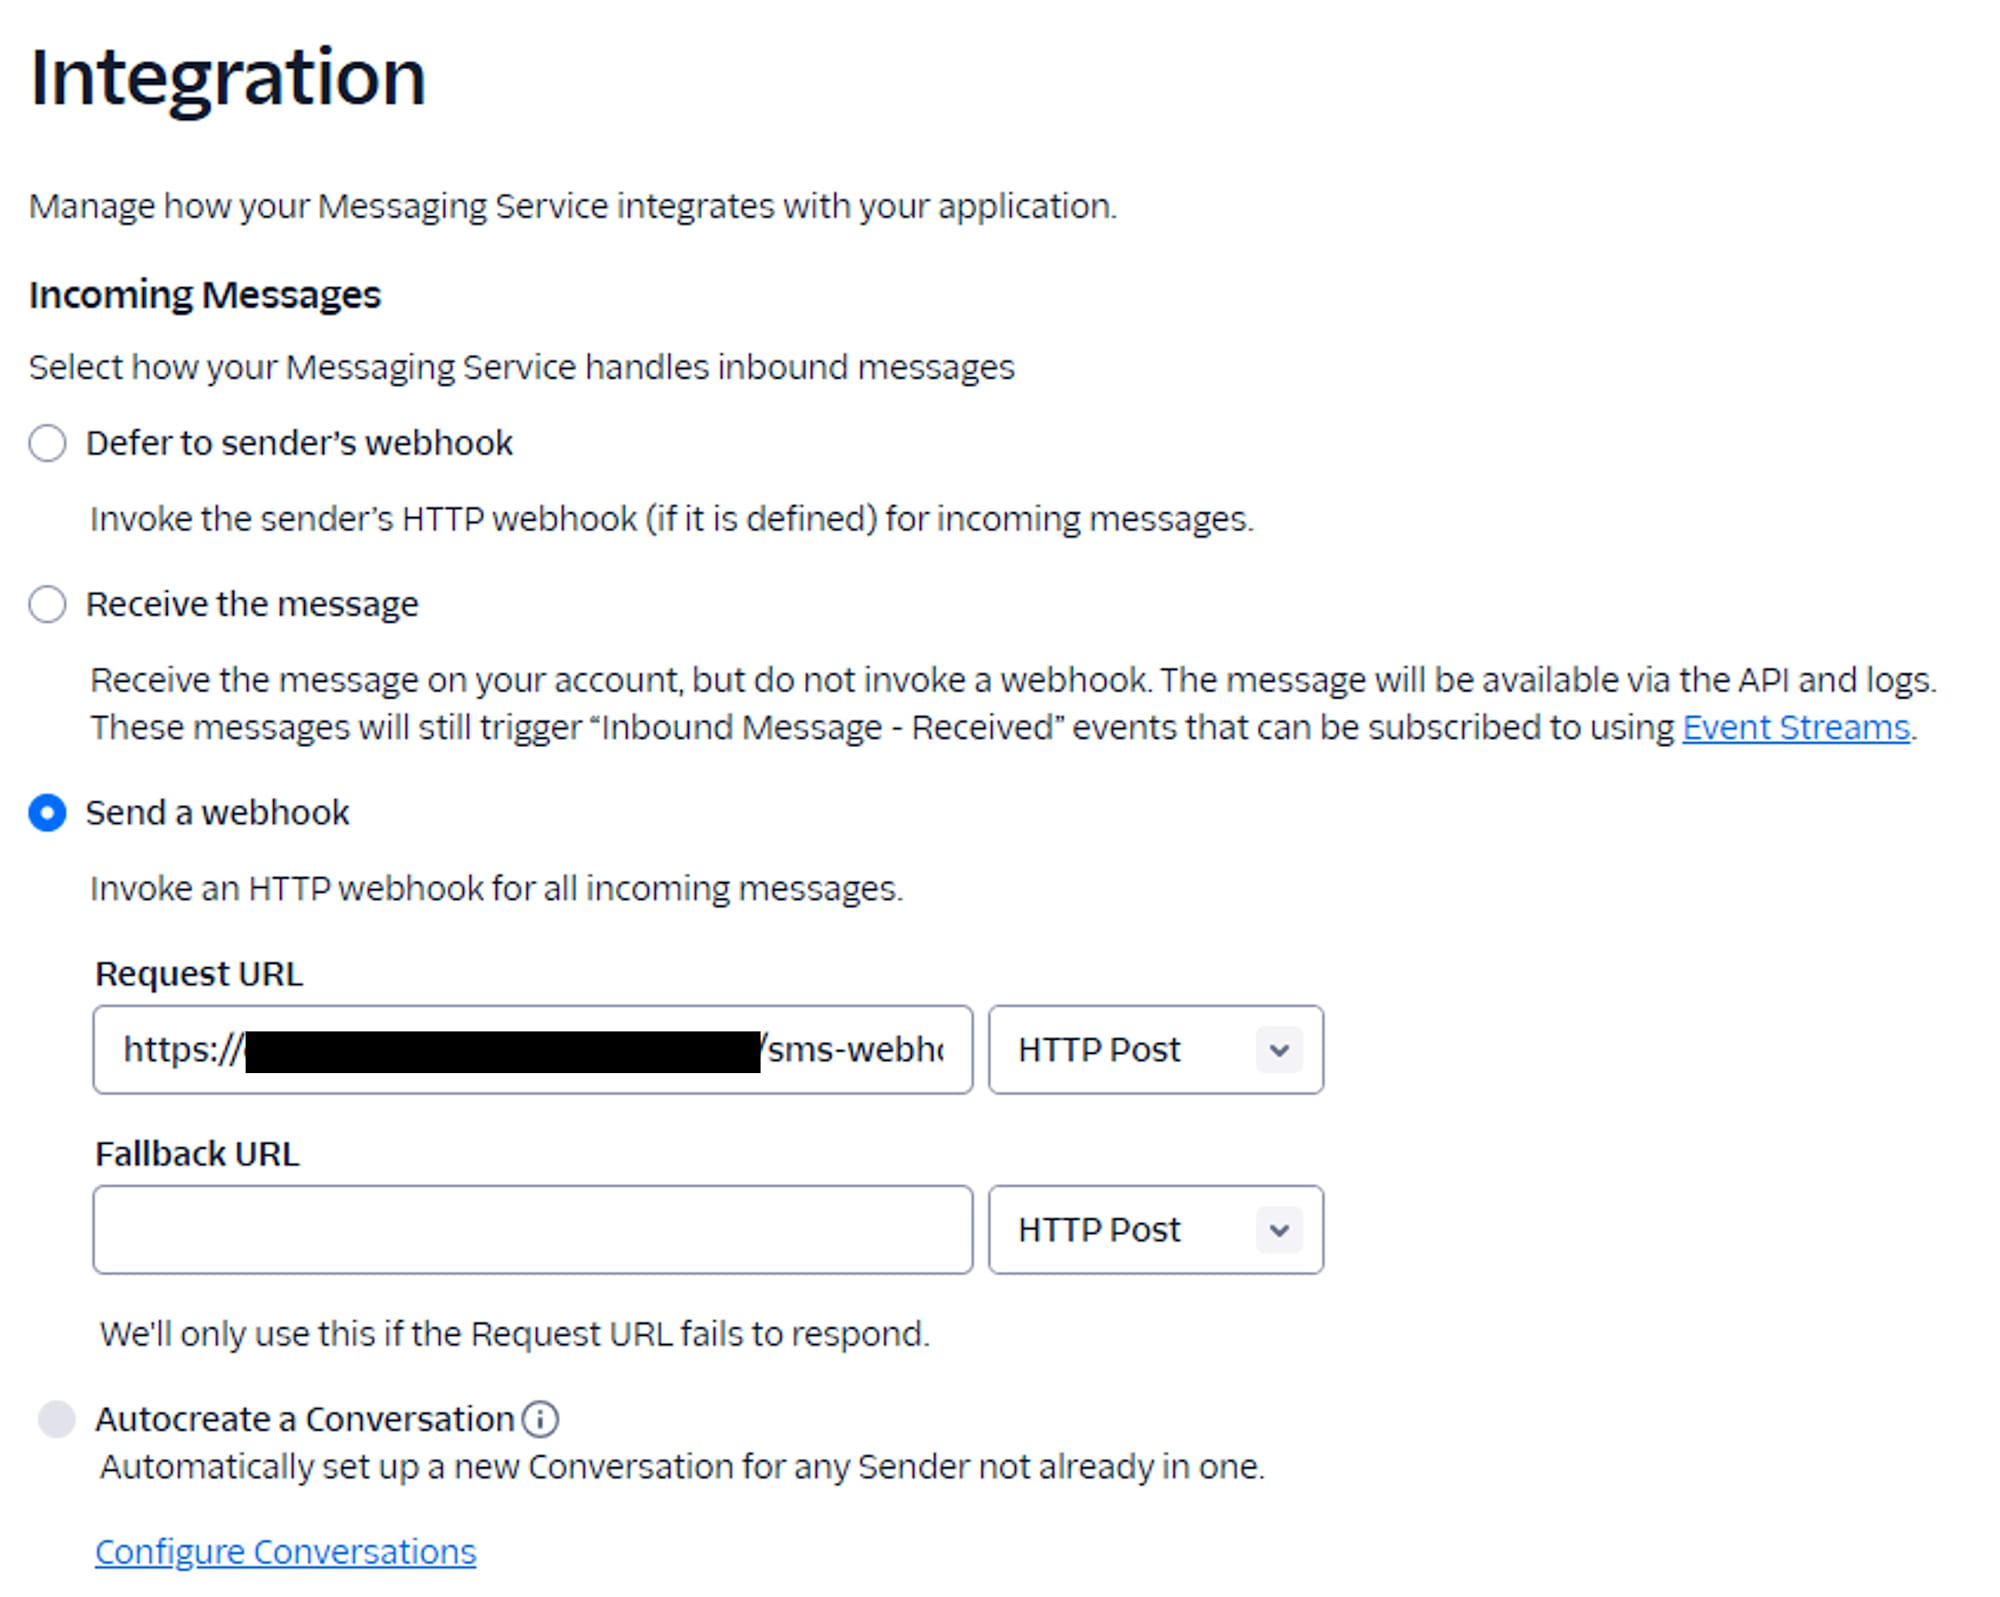Click the Send a webhook label text
The height and width of the screenshot is (1597, 2000).
point(218,813)
